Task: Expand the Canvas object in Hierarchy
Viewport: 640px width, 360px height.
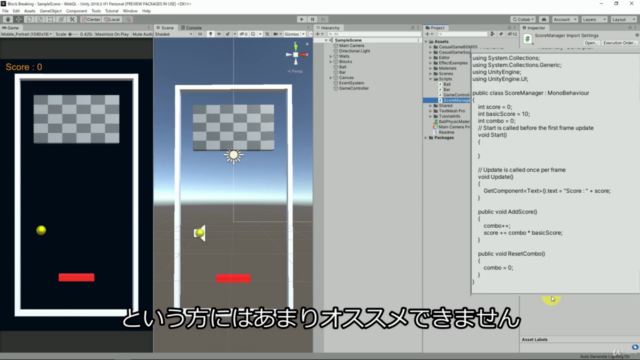Action: tap(331, 78)
